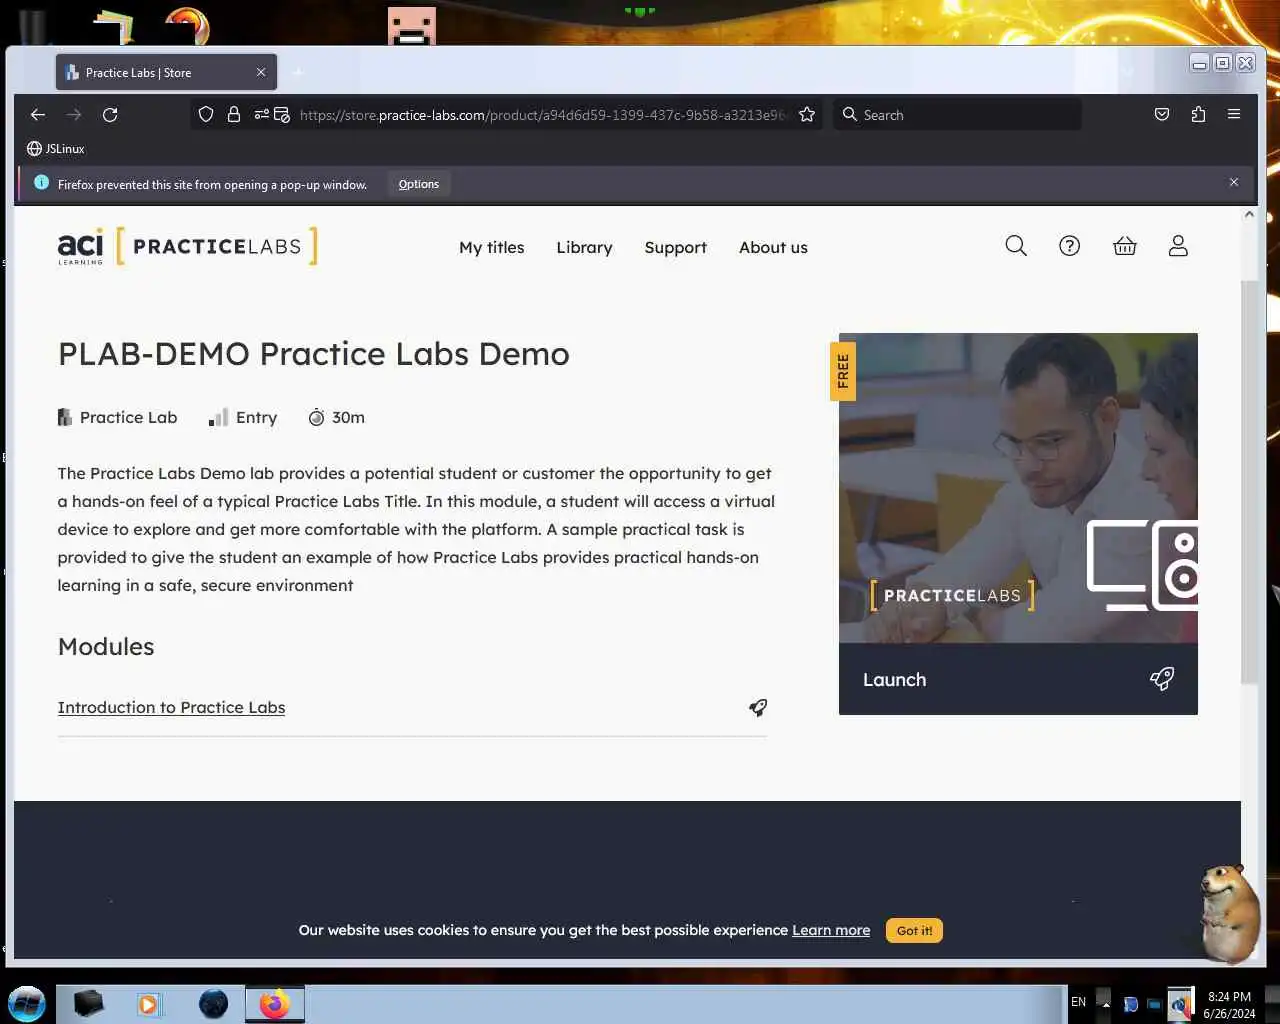Open the user account profile icon
The width and height of the screenshot is (1280, 1024).
(1178, 246)
